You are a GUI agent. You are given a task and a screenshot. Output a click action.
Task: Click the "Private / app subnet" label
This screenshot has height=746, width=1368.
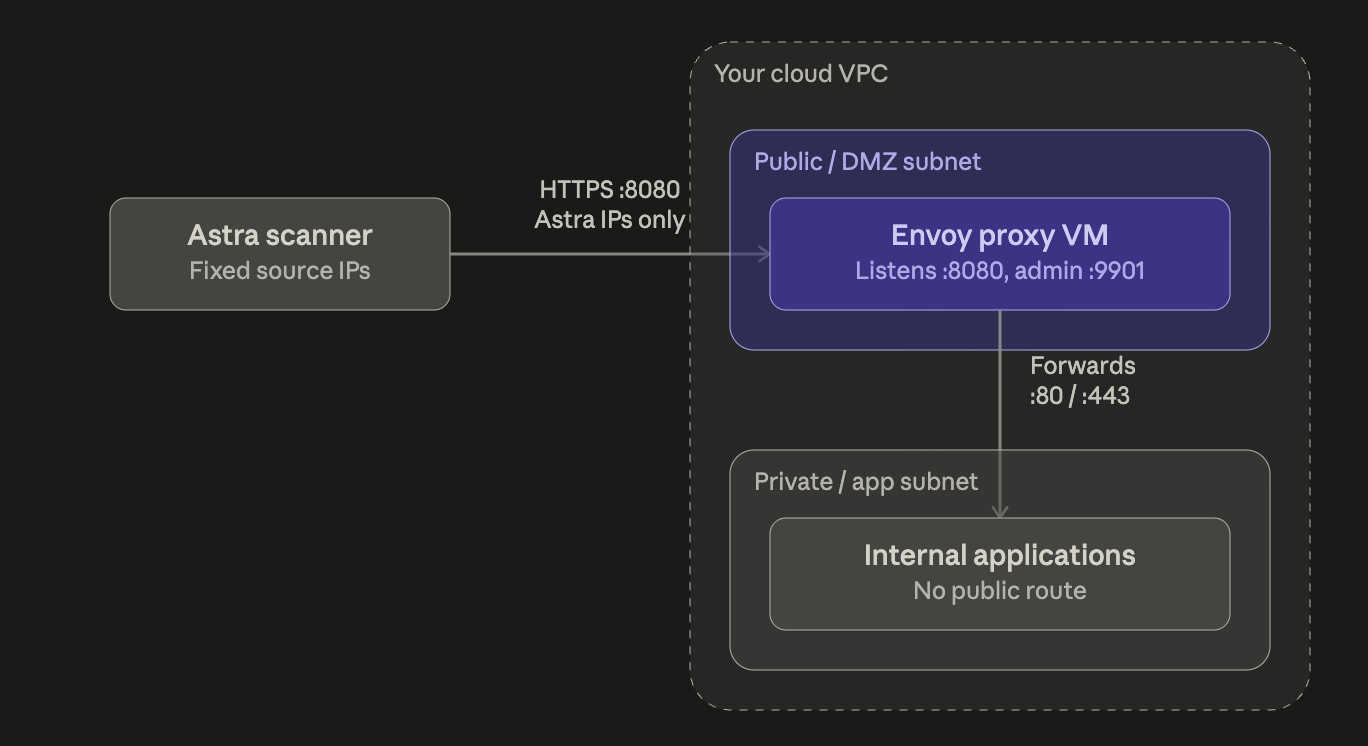click(x=866, y=482)
